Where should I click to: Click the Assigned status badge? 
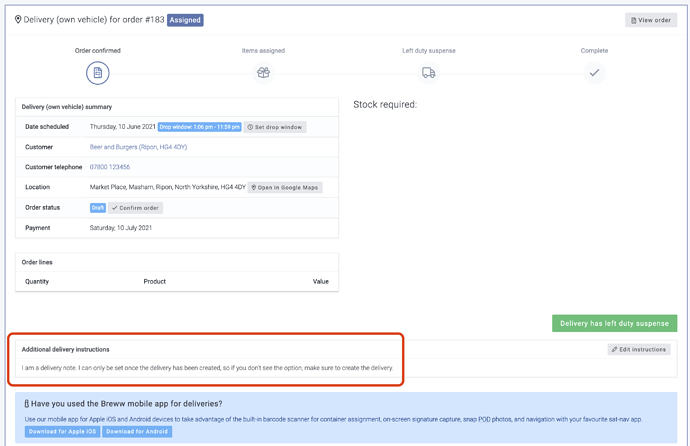point(185,20)
